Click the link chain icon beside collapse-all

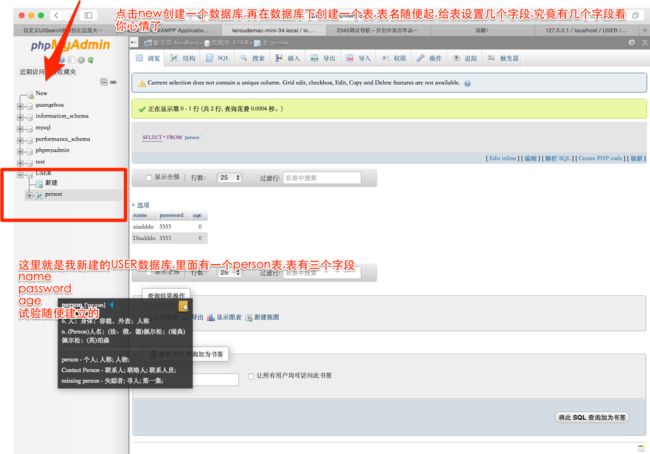coord(113,82)
